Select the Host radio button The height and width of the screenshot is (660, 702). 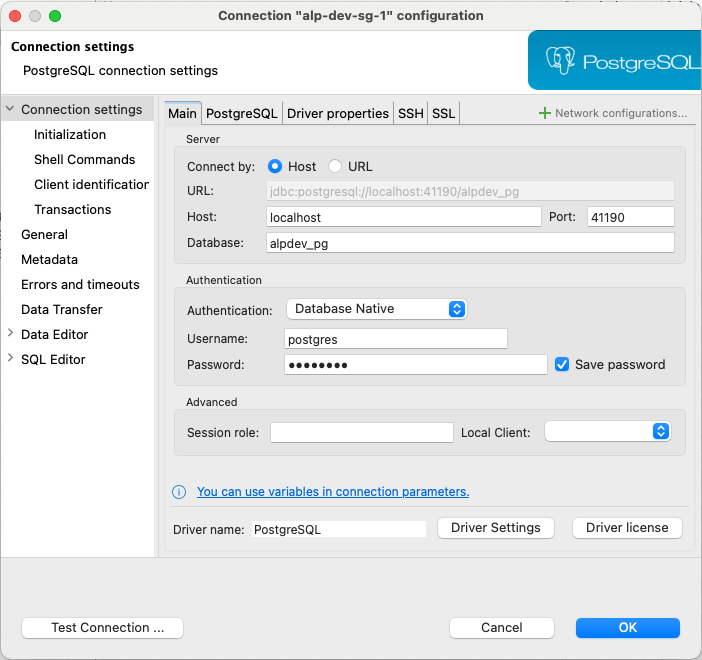click(x=275, y=167)
